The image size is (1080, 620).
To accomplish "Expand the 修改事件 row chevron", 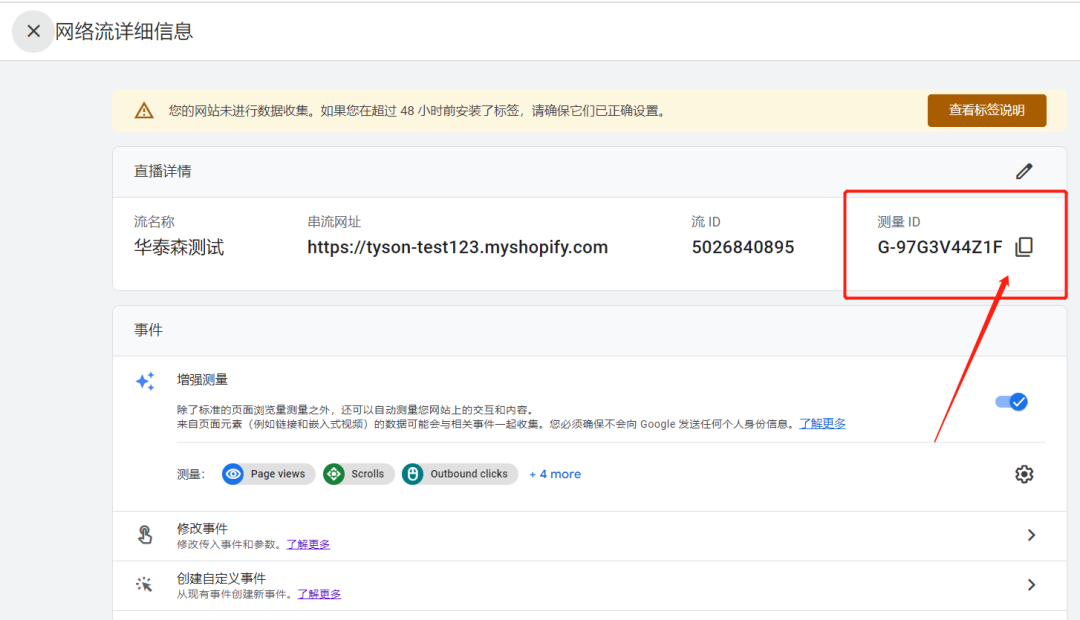I will point(1031,535).
